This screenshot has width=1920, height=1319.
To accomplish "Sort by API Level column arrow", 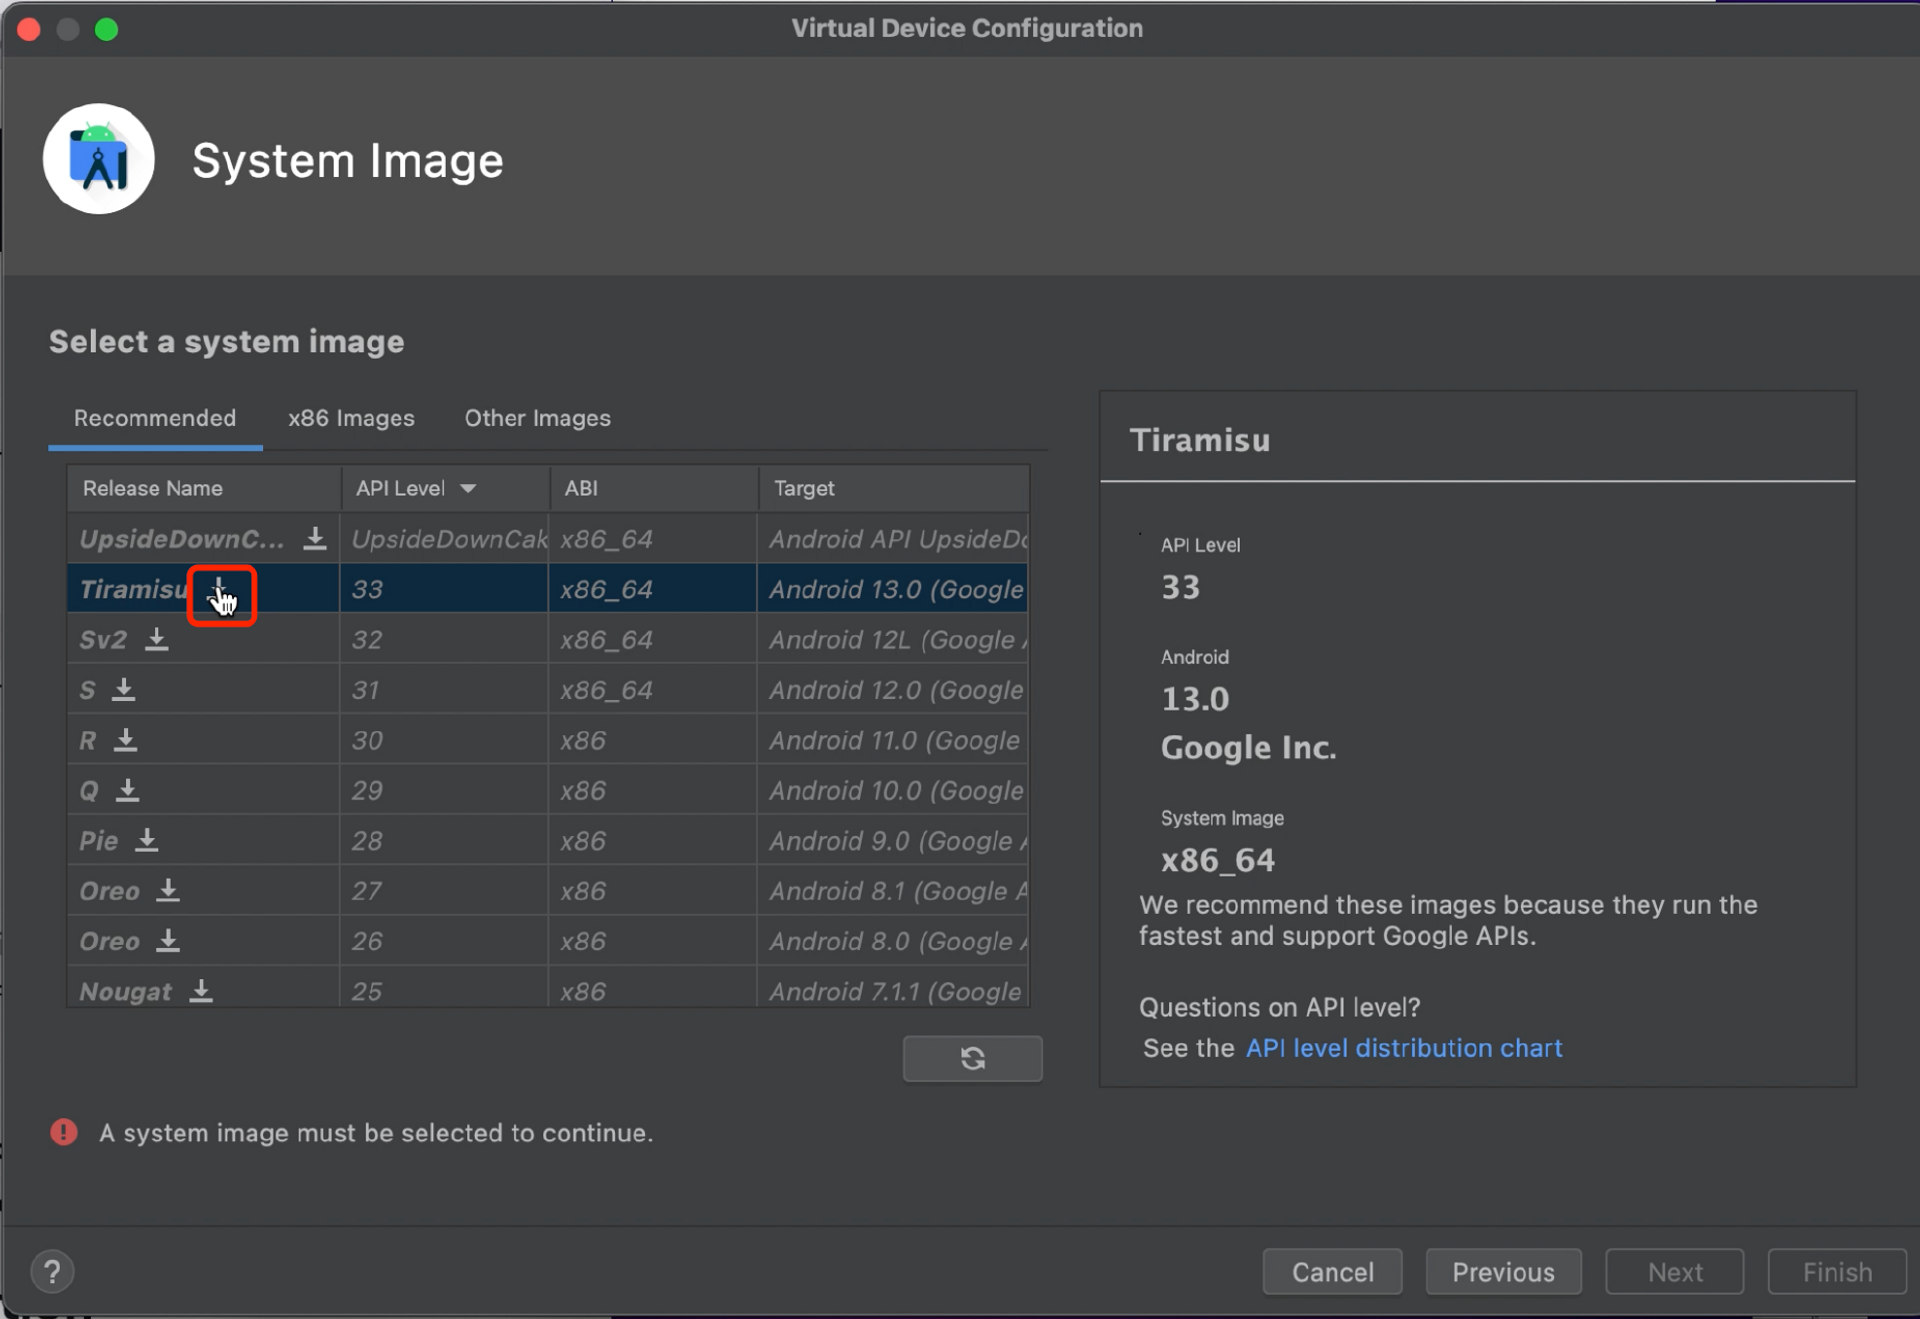I will point(468,488).
